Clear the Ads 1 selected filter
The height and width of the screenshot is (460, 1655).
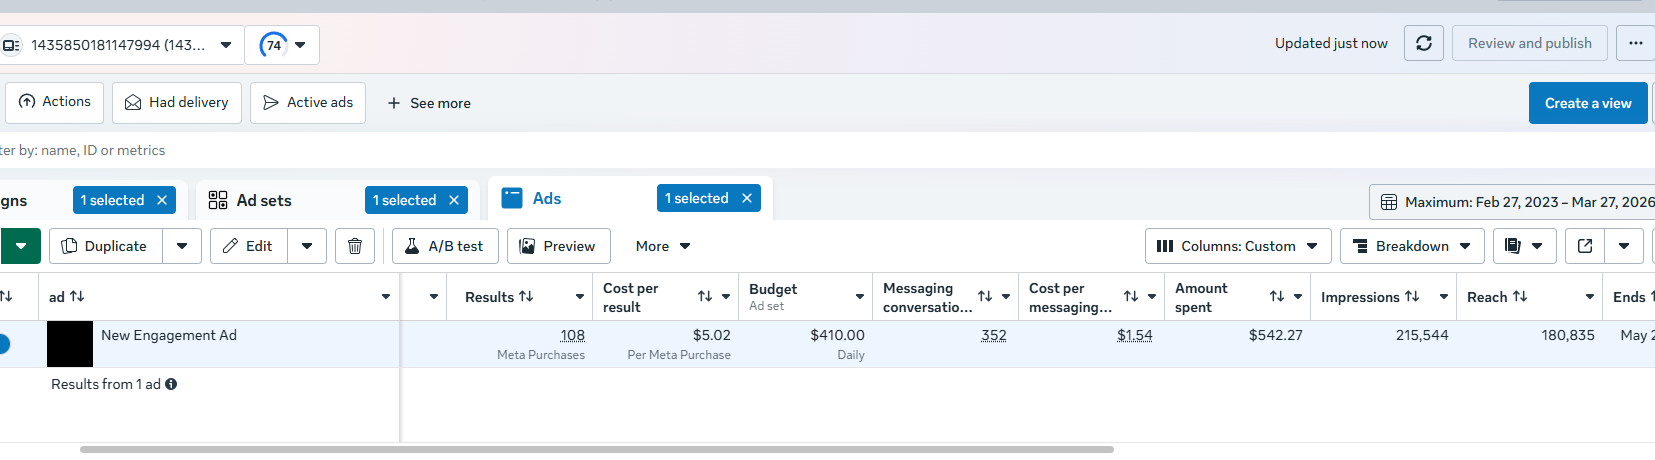click(x=747, y=199)
